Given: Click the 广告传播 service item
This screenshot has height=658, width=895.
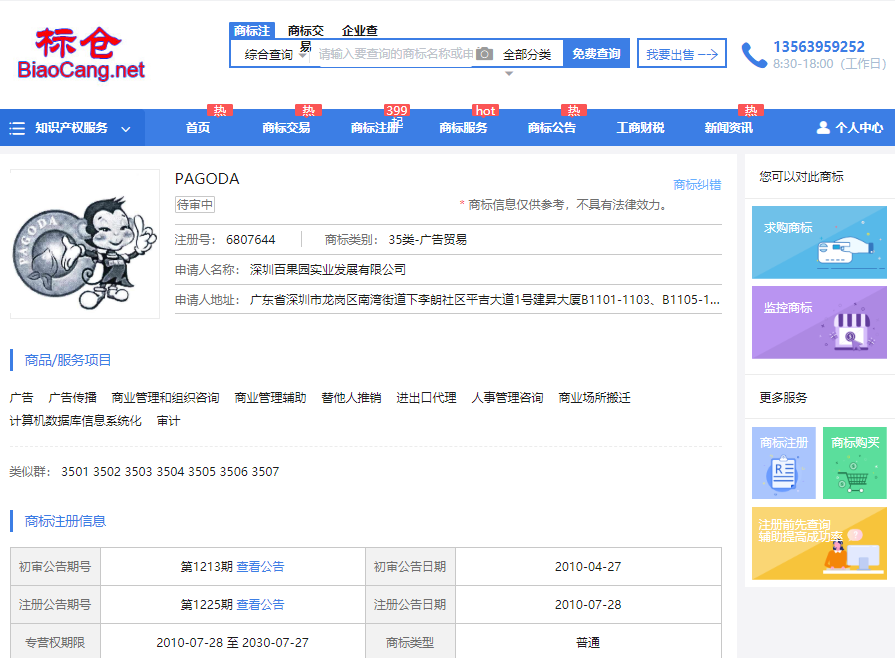Looking at the screenshot, I should pyautogui.click(x=72, y=398).
